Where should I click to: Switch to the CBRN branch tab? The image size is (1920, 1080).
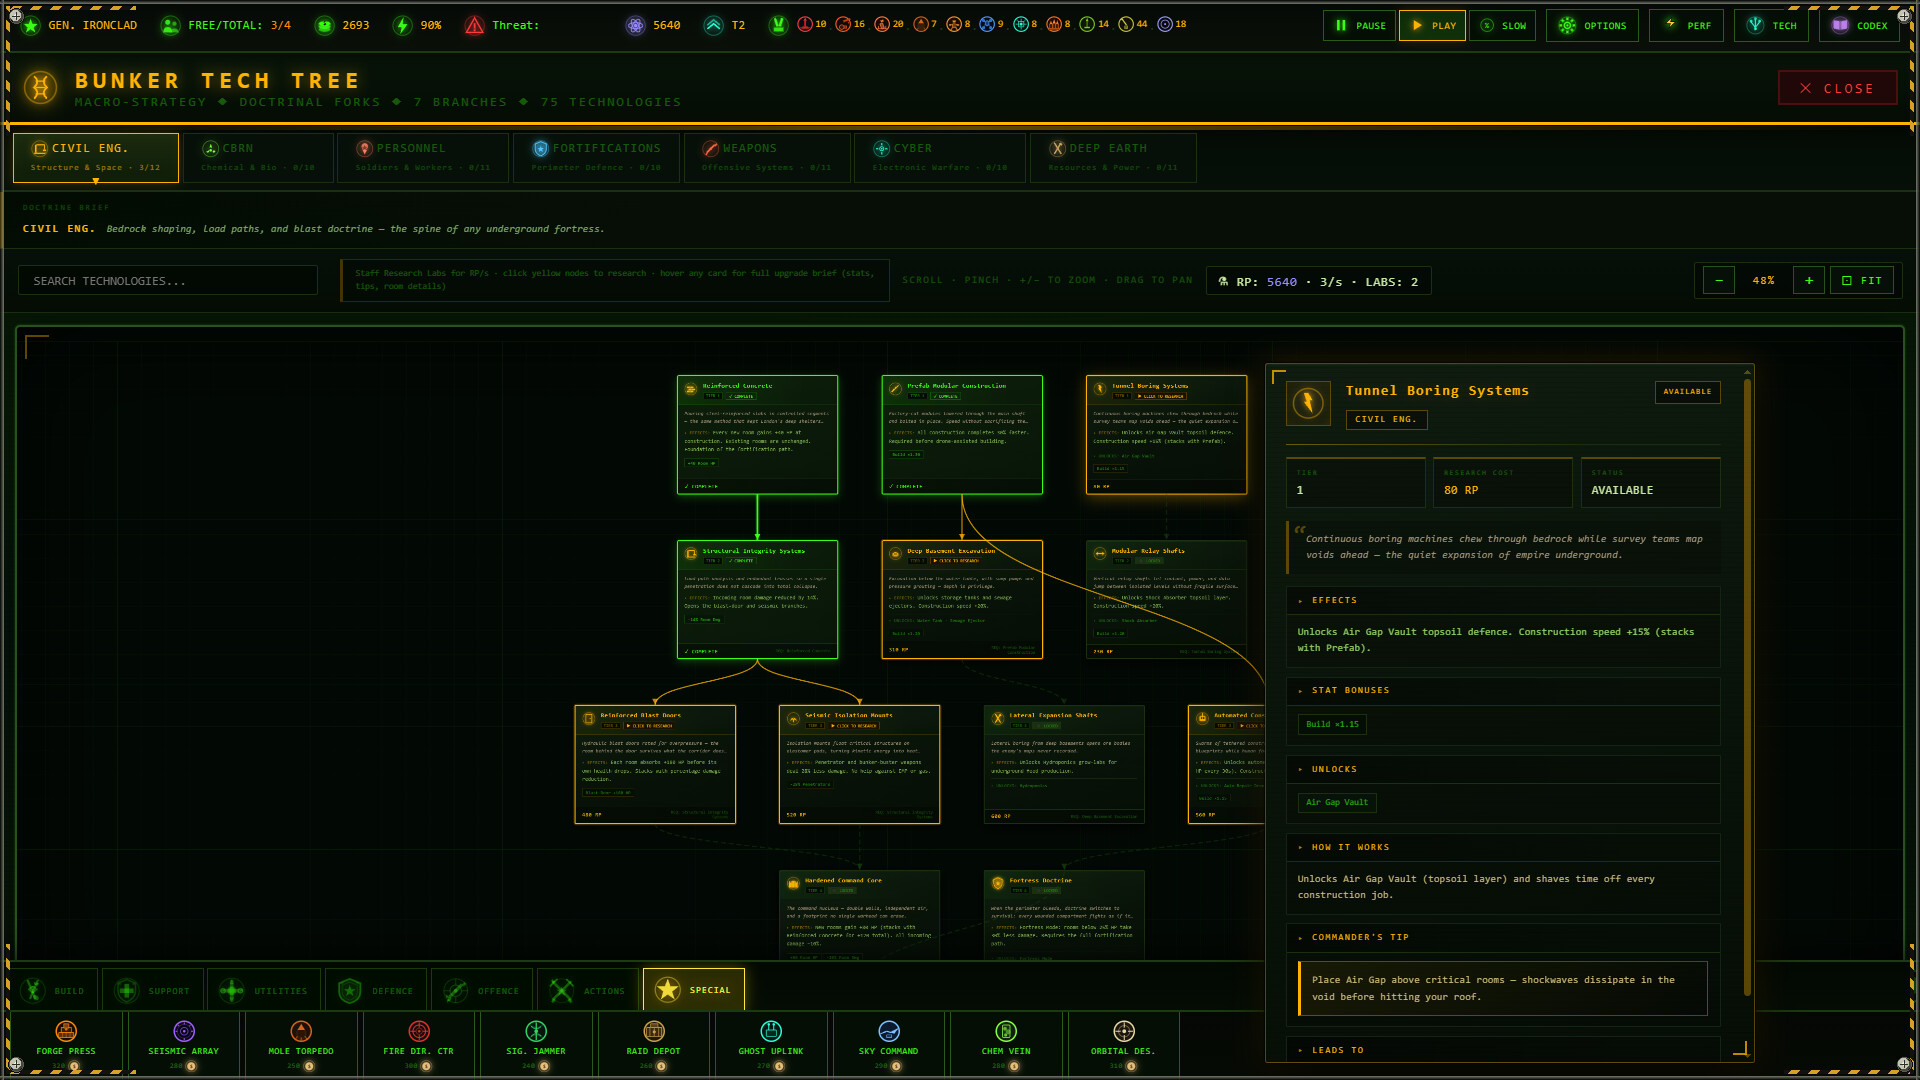(258, 157)
